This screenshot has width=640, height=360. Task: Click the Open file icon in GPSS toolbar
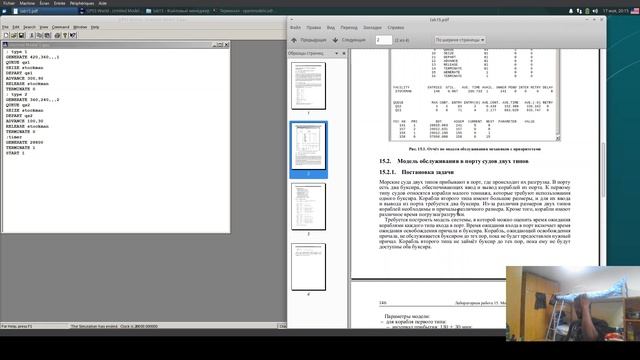(13, 36)
